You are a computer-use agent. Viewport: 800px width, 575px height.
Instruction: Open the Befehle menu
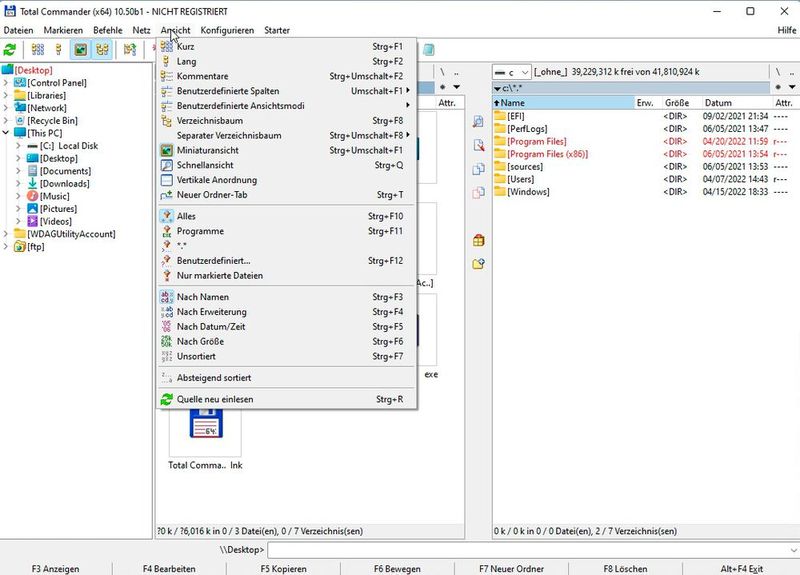[x=108, y=30]
